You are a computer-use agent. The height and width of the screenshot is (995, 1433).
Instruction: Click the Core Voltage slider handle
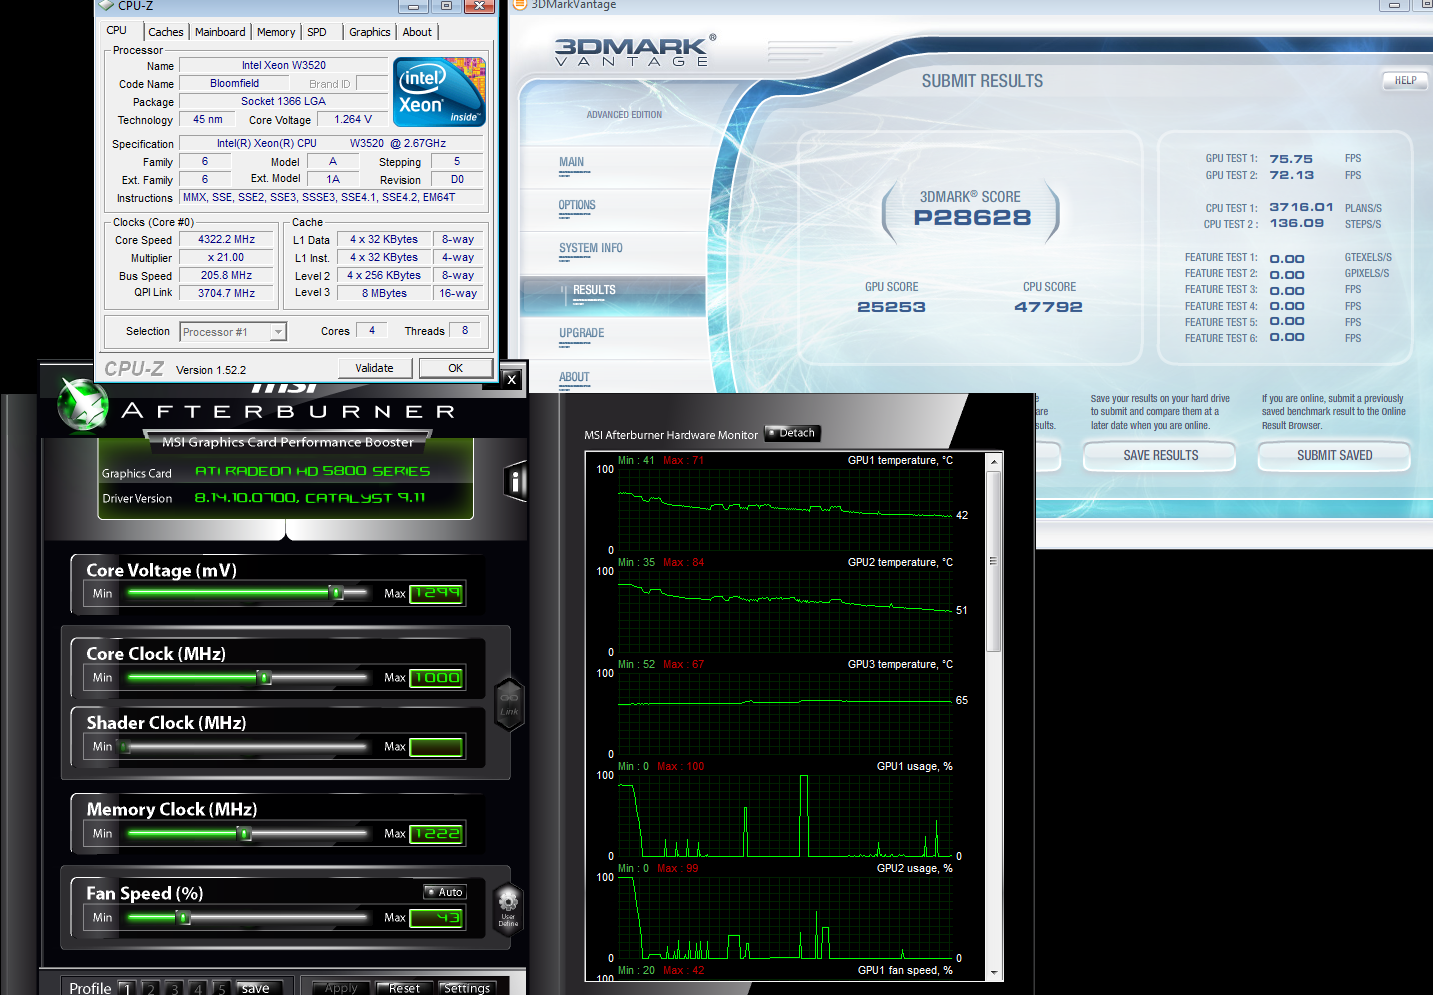pos(337,593)
